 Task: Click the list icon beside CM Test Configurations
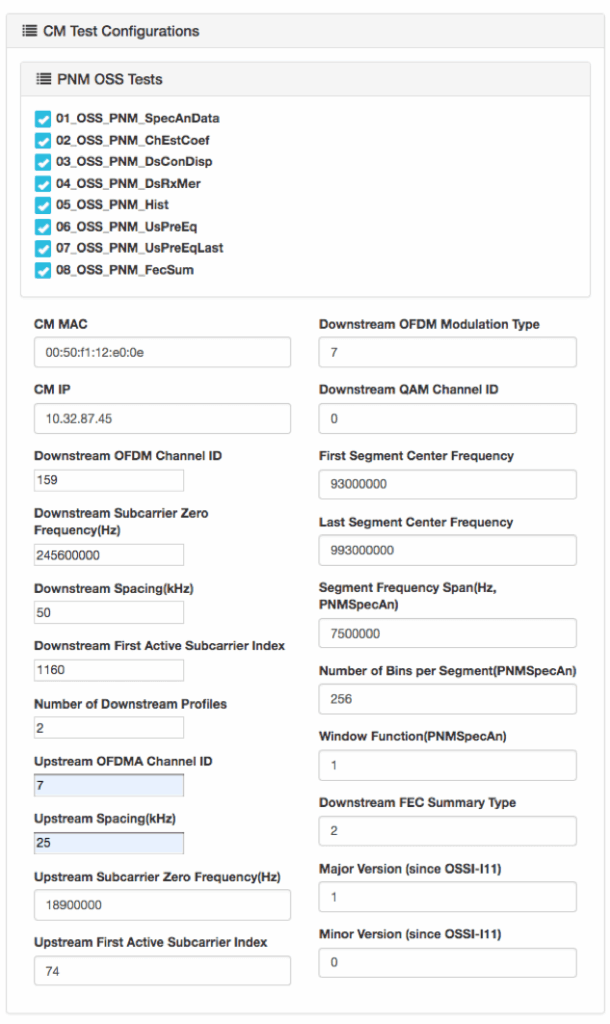29,31
